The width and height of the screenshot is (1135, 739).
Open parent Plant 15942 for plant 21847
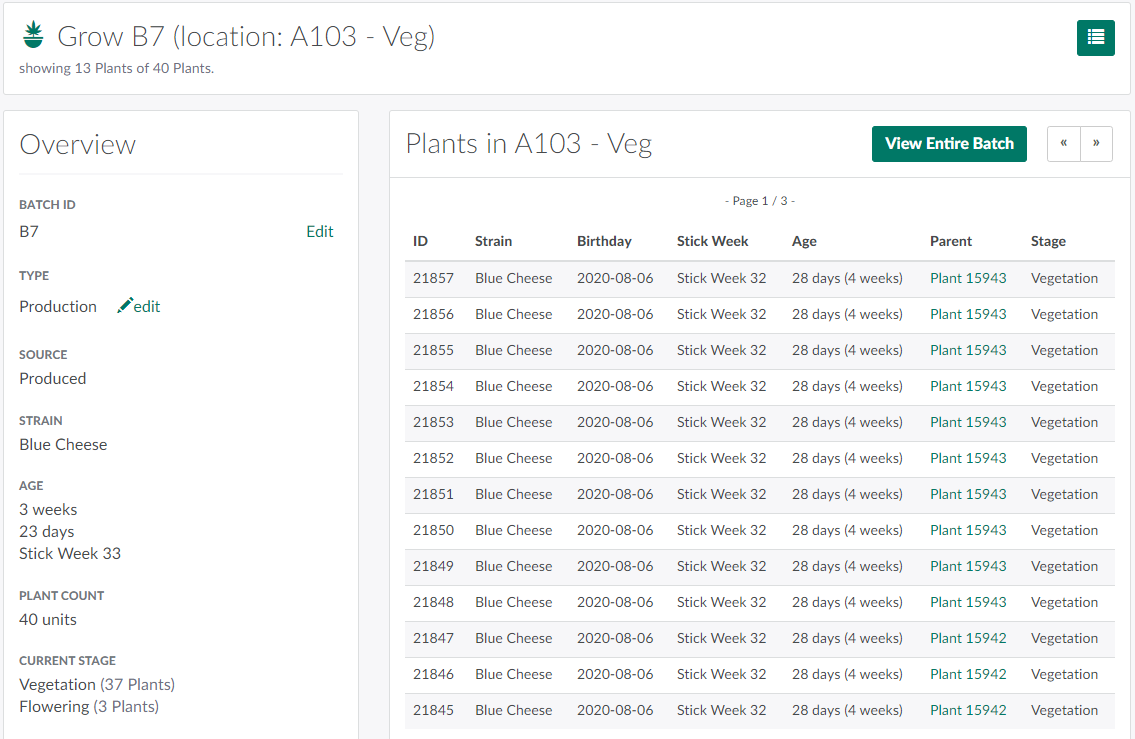pyautogui.click(x=967, y=638)
